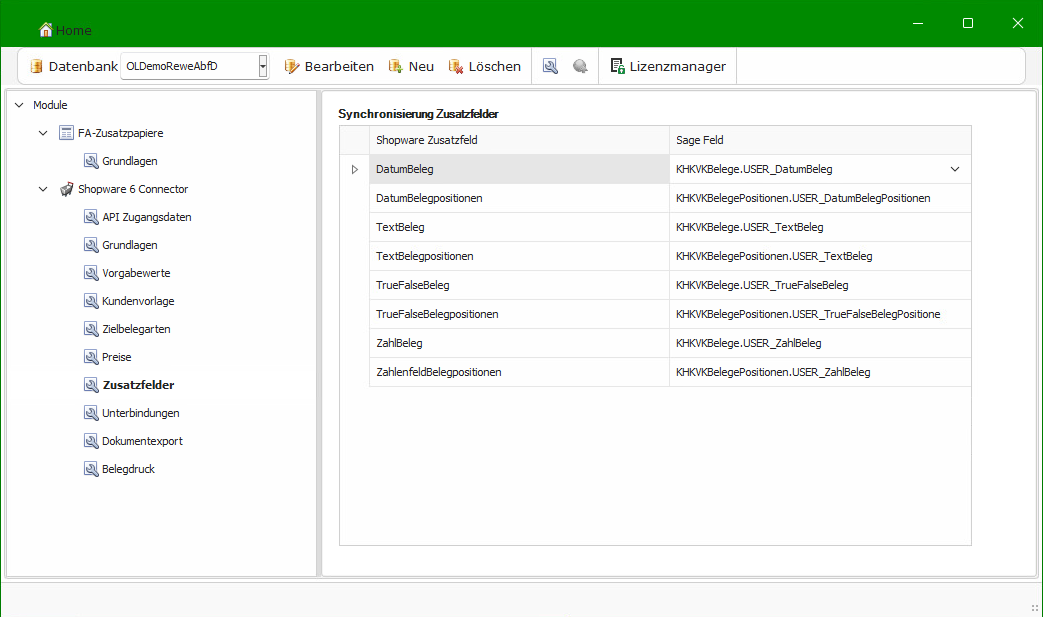Image resolution: width=1043 pixels, height=617 pixels.
Task: Open Vorgabewerte in the tree
Action: [x=136, y=273]
